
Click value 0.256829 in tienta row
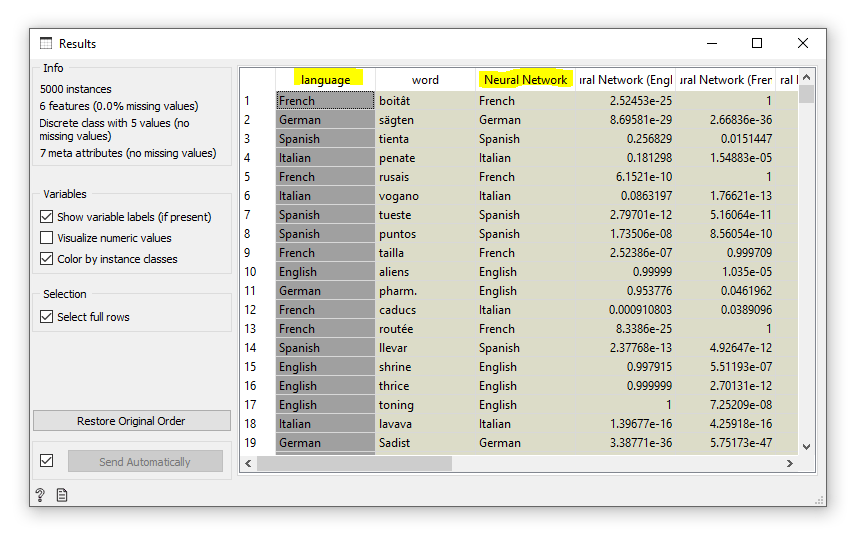(625, 139)
